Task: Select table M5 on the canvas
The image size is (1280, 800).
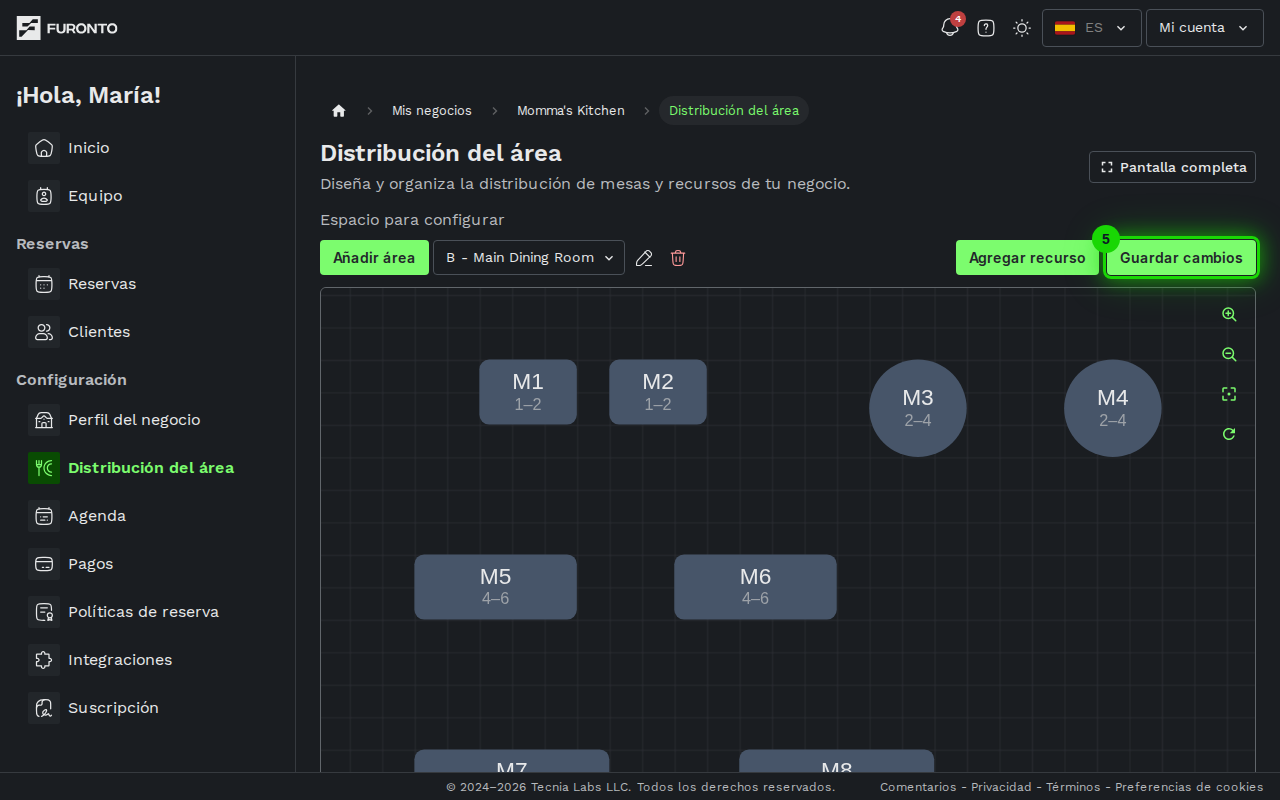Action: click(x=496, y=587)
